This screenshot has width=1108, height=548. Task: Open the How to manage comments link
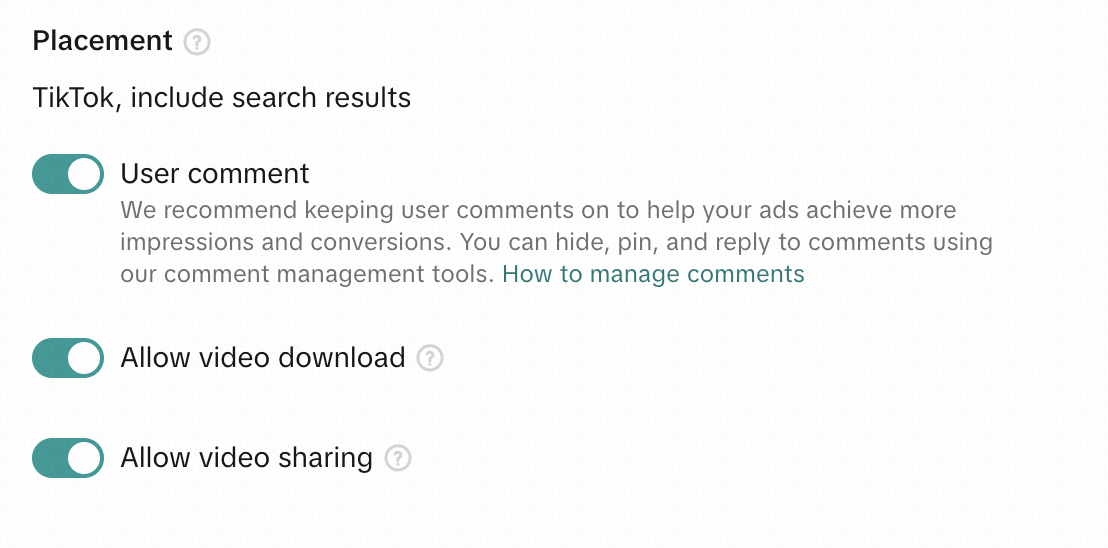(x=653, y=274)
